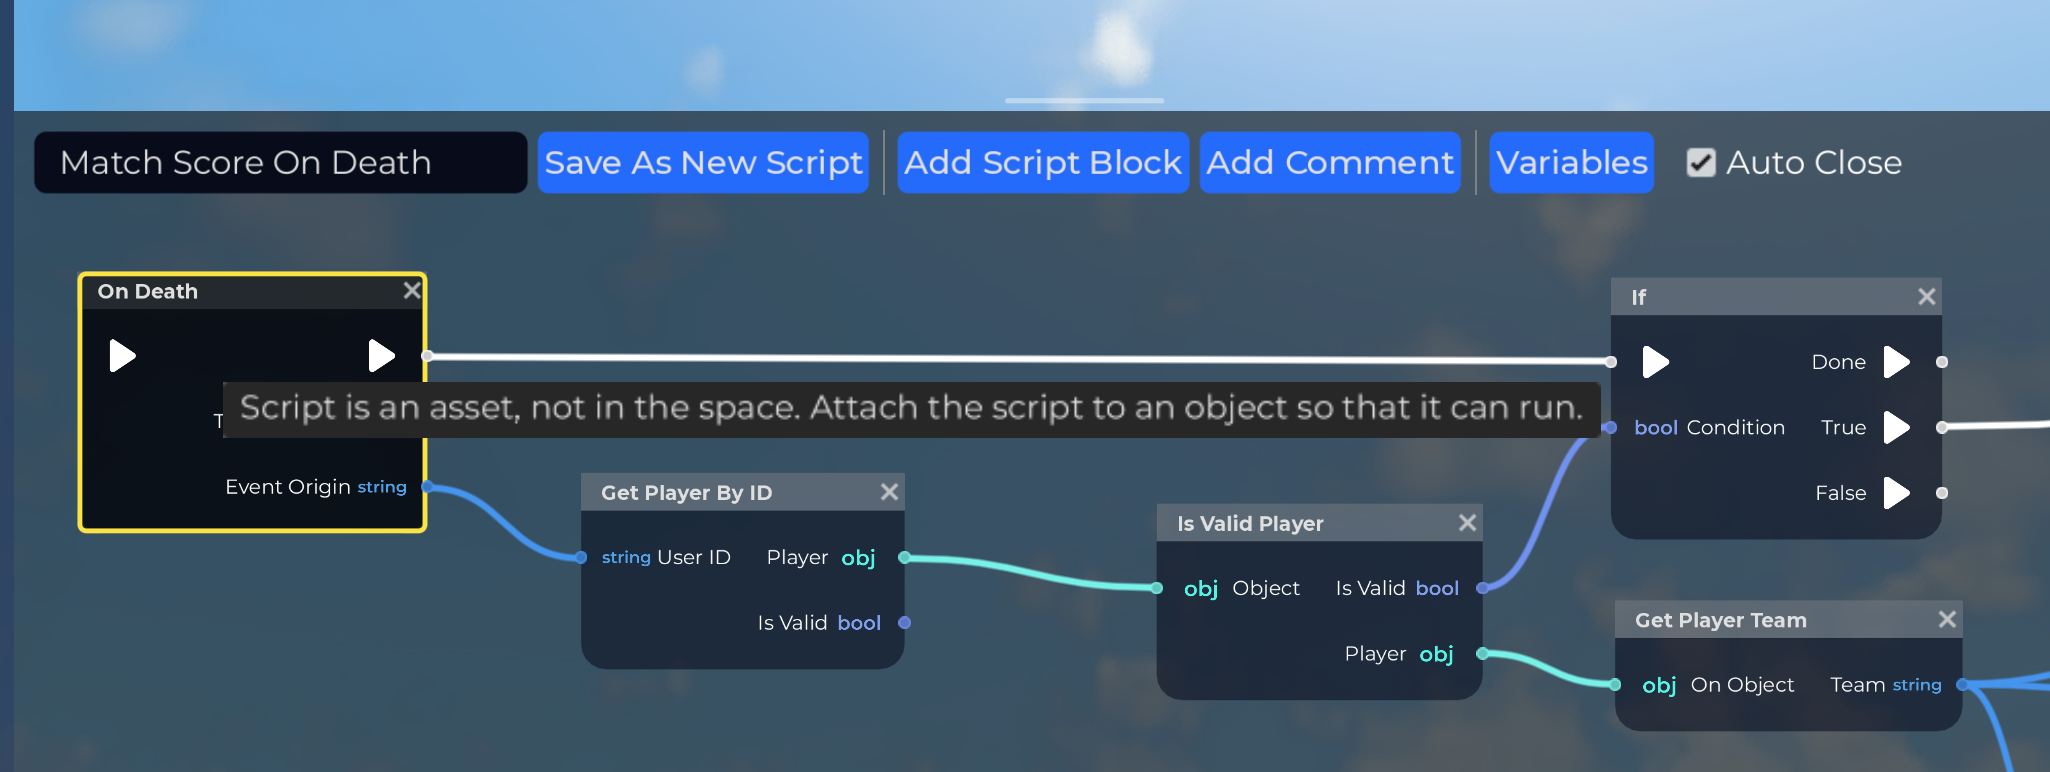Click Add Comment button
This screenshot has width=2050, height=772.
click(1330, 162)
